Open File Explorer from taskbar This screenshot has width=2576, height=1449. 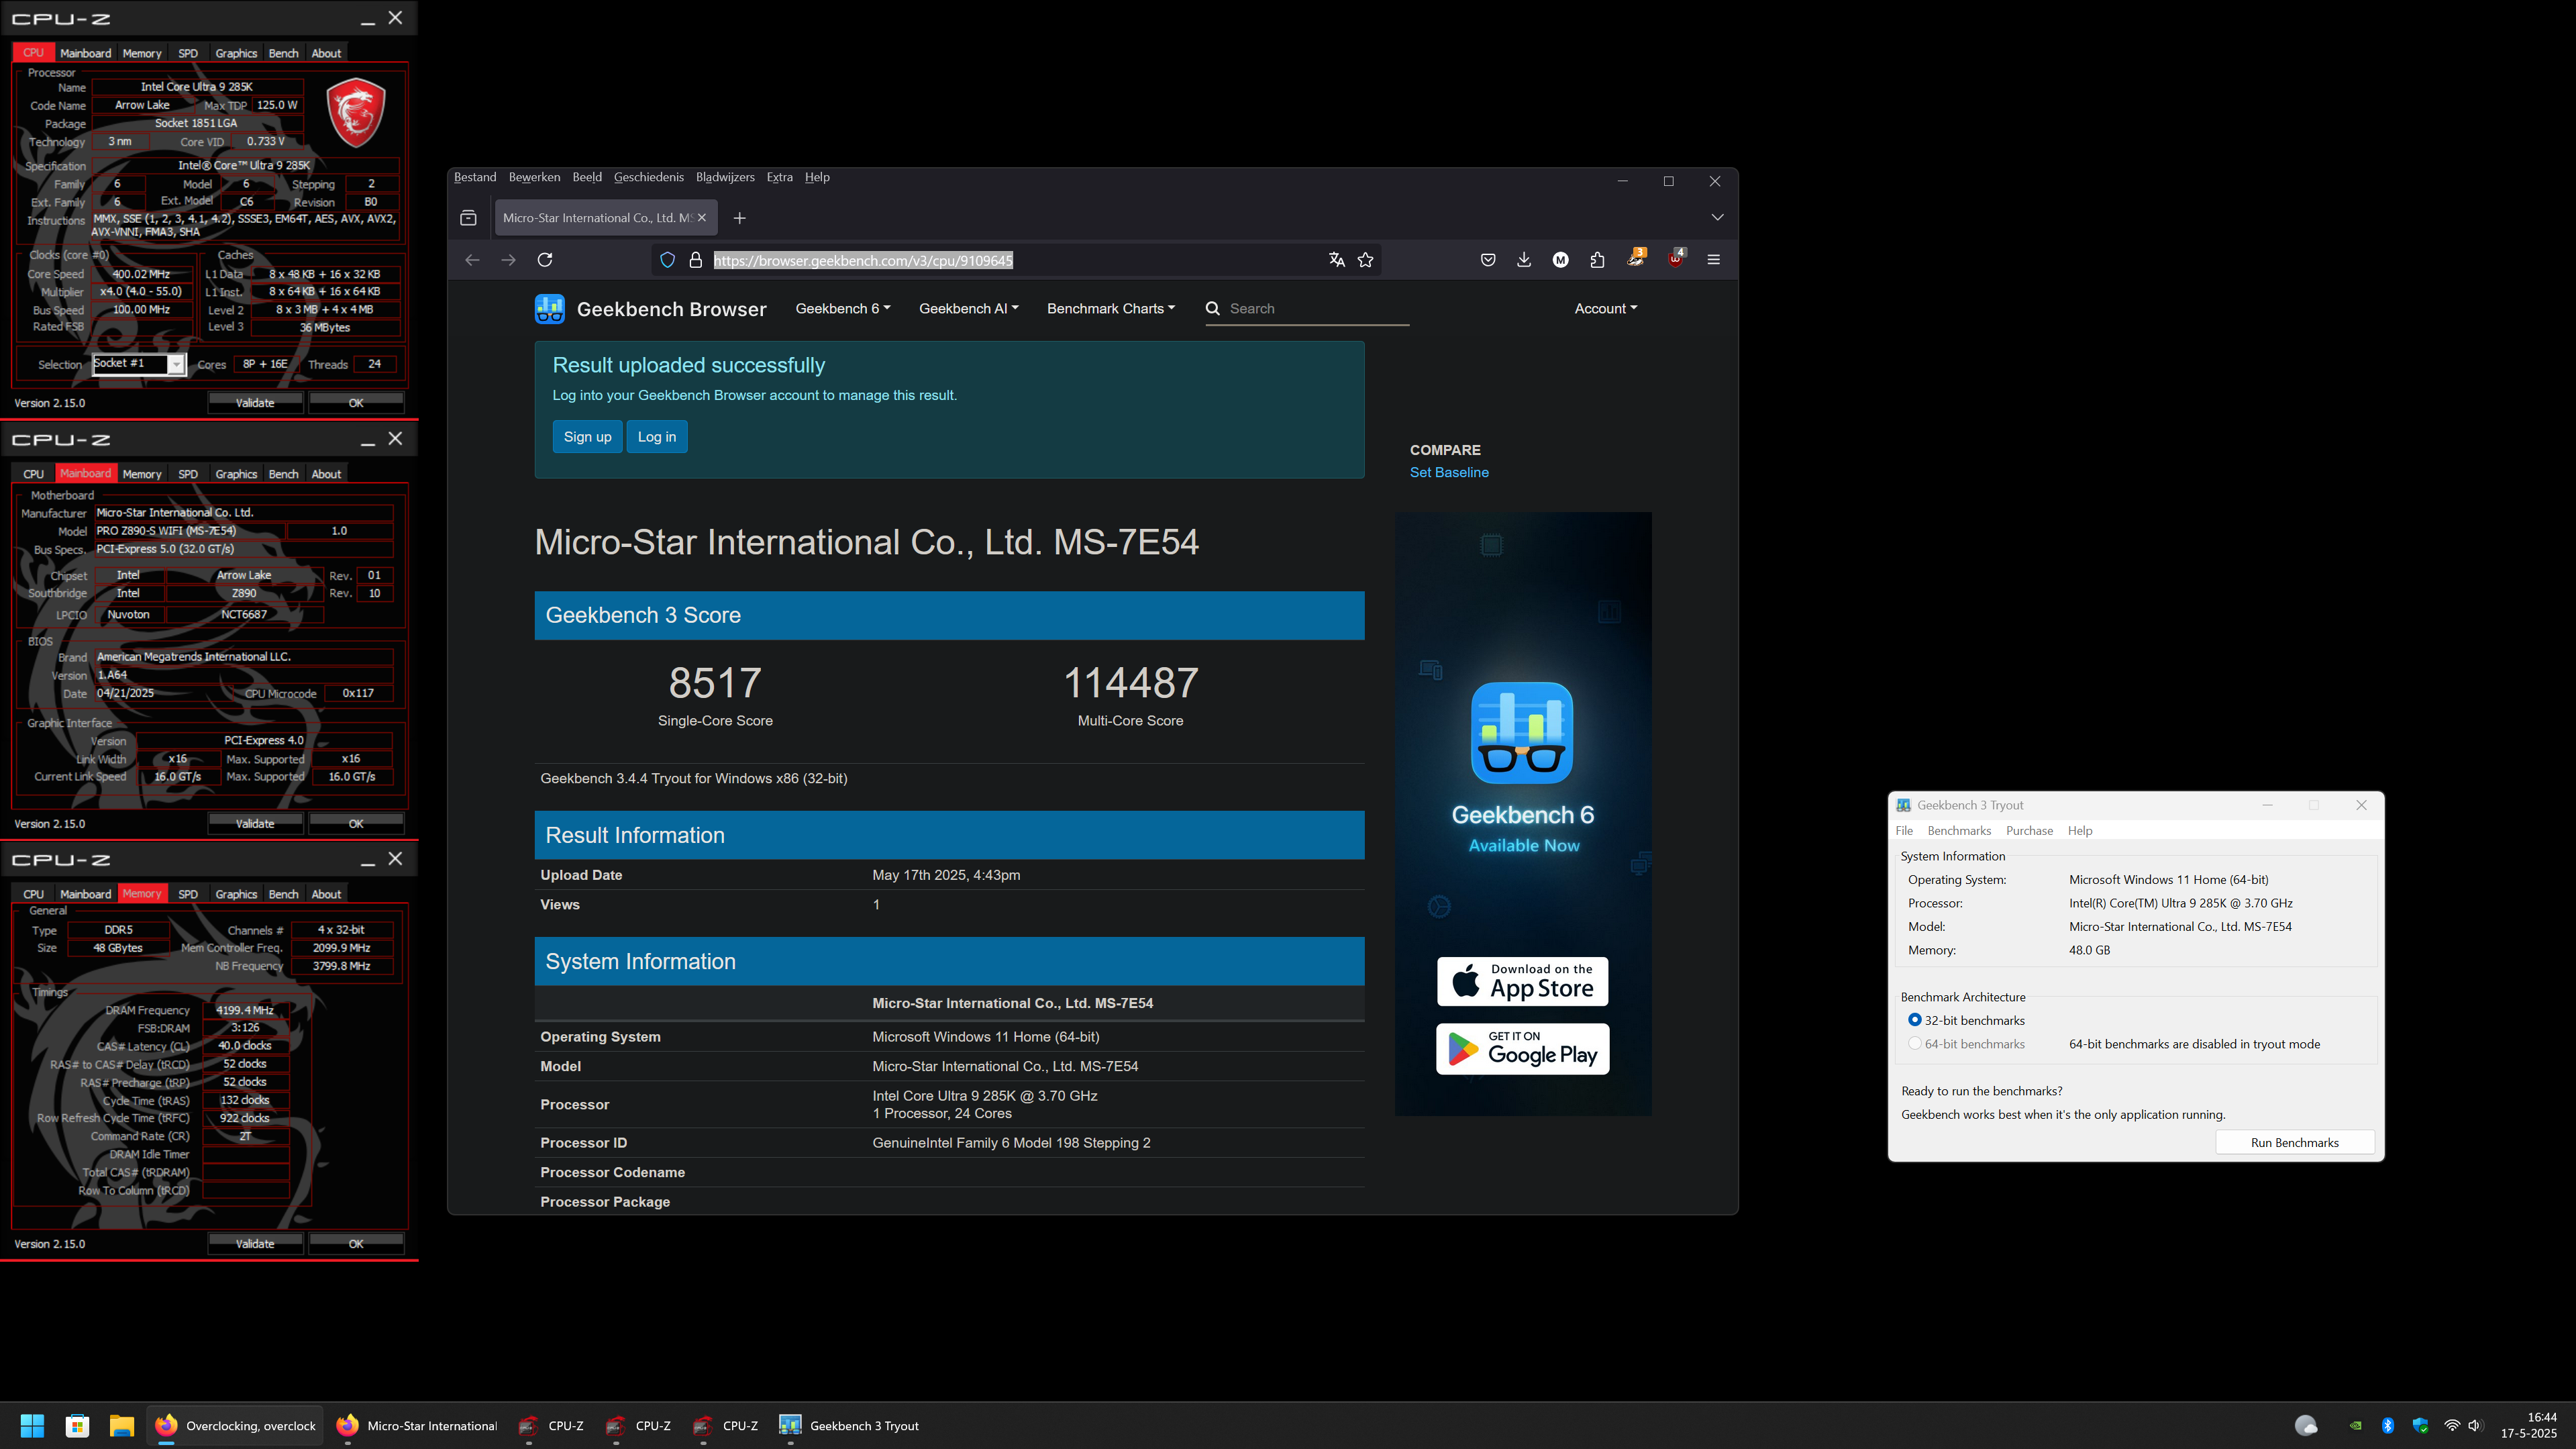click(122, 1426)
